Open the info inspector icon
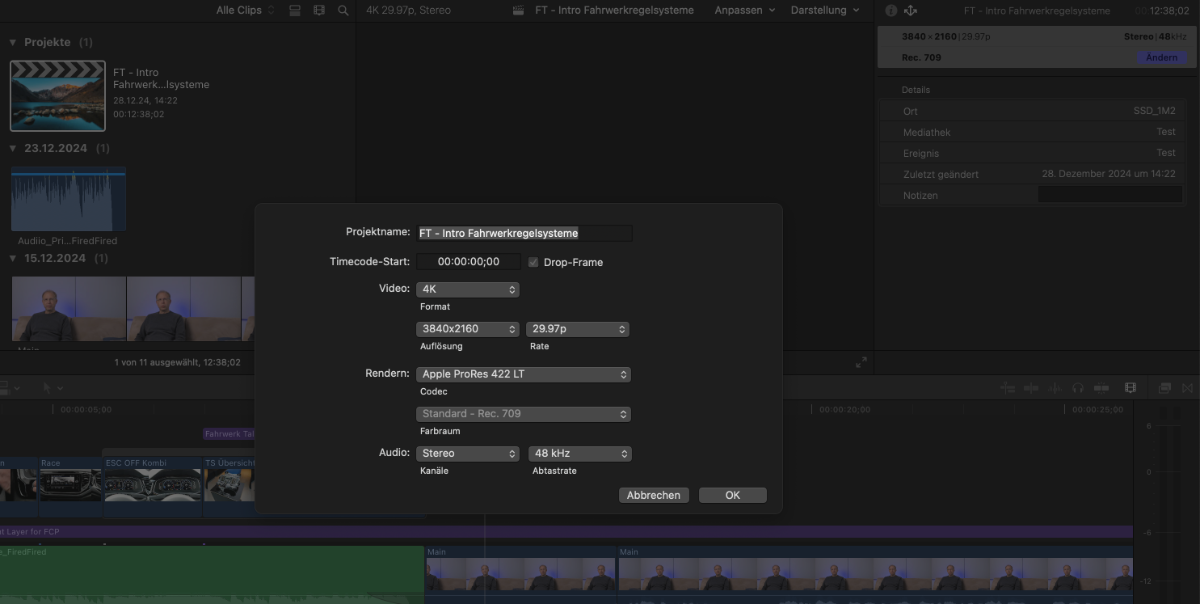 891,11
